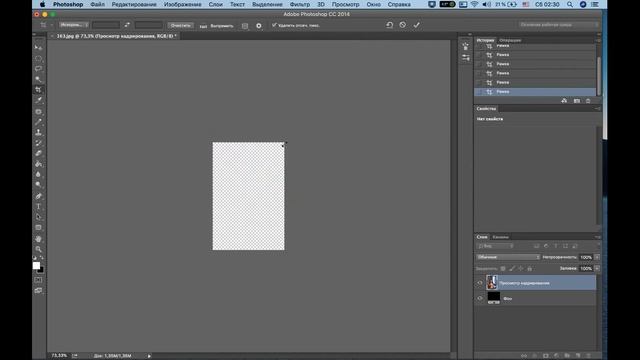The width and height of the screenshot is (640, 360).
Task: Switch to the 'Операции' tab
Action: pyautogui.click(x=510, y=40)
